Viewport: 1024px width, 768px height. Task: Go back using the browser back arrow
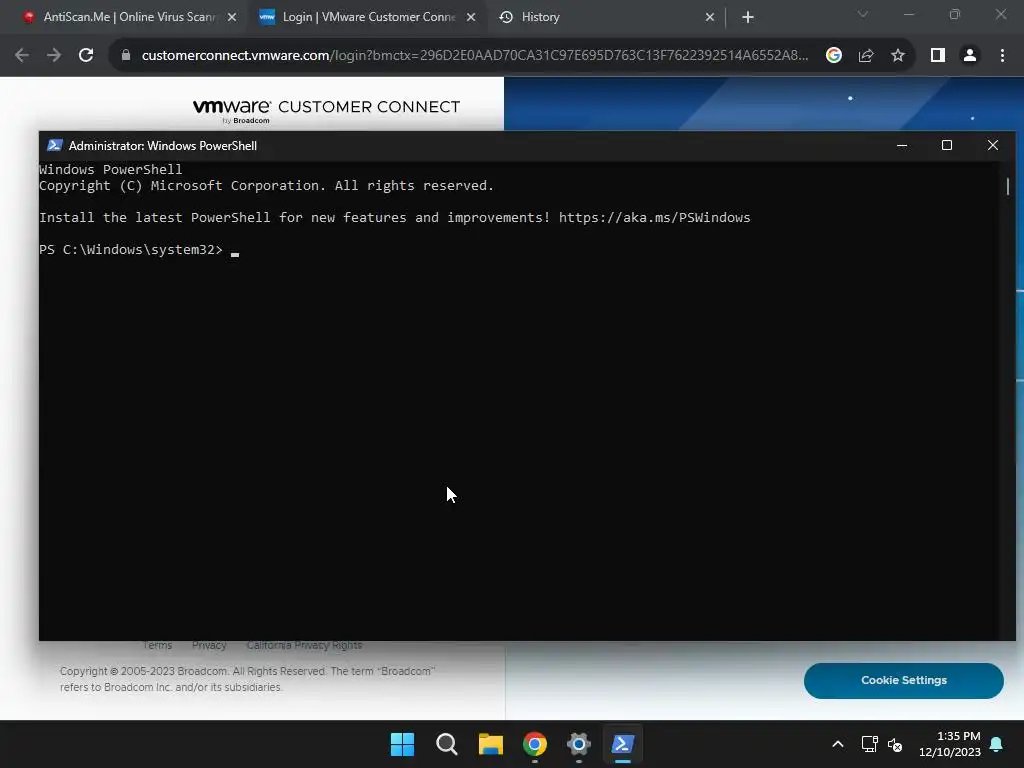(22, 56)
